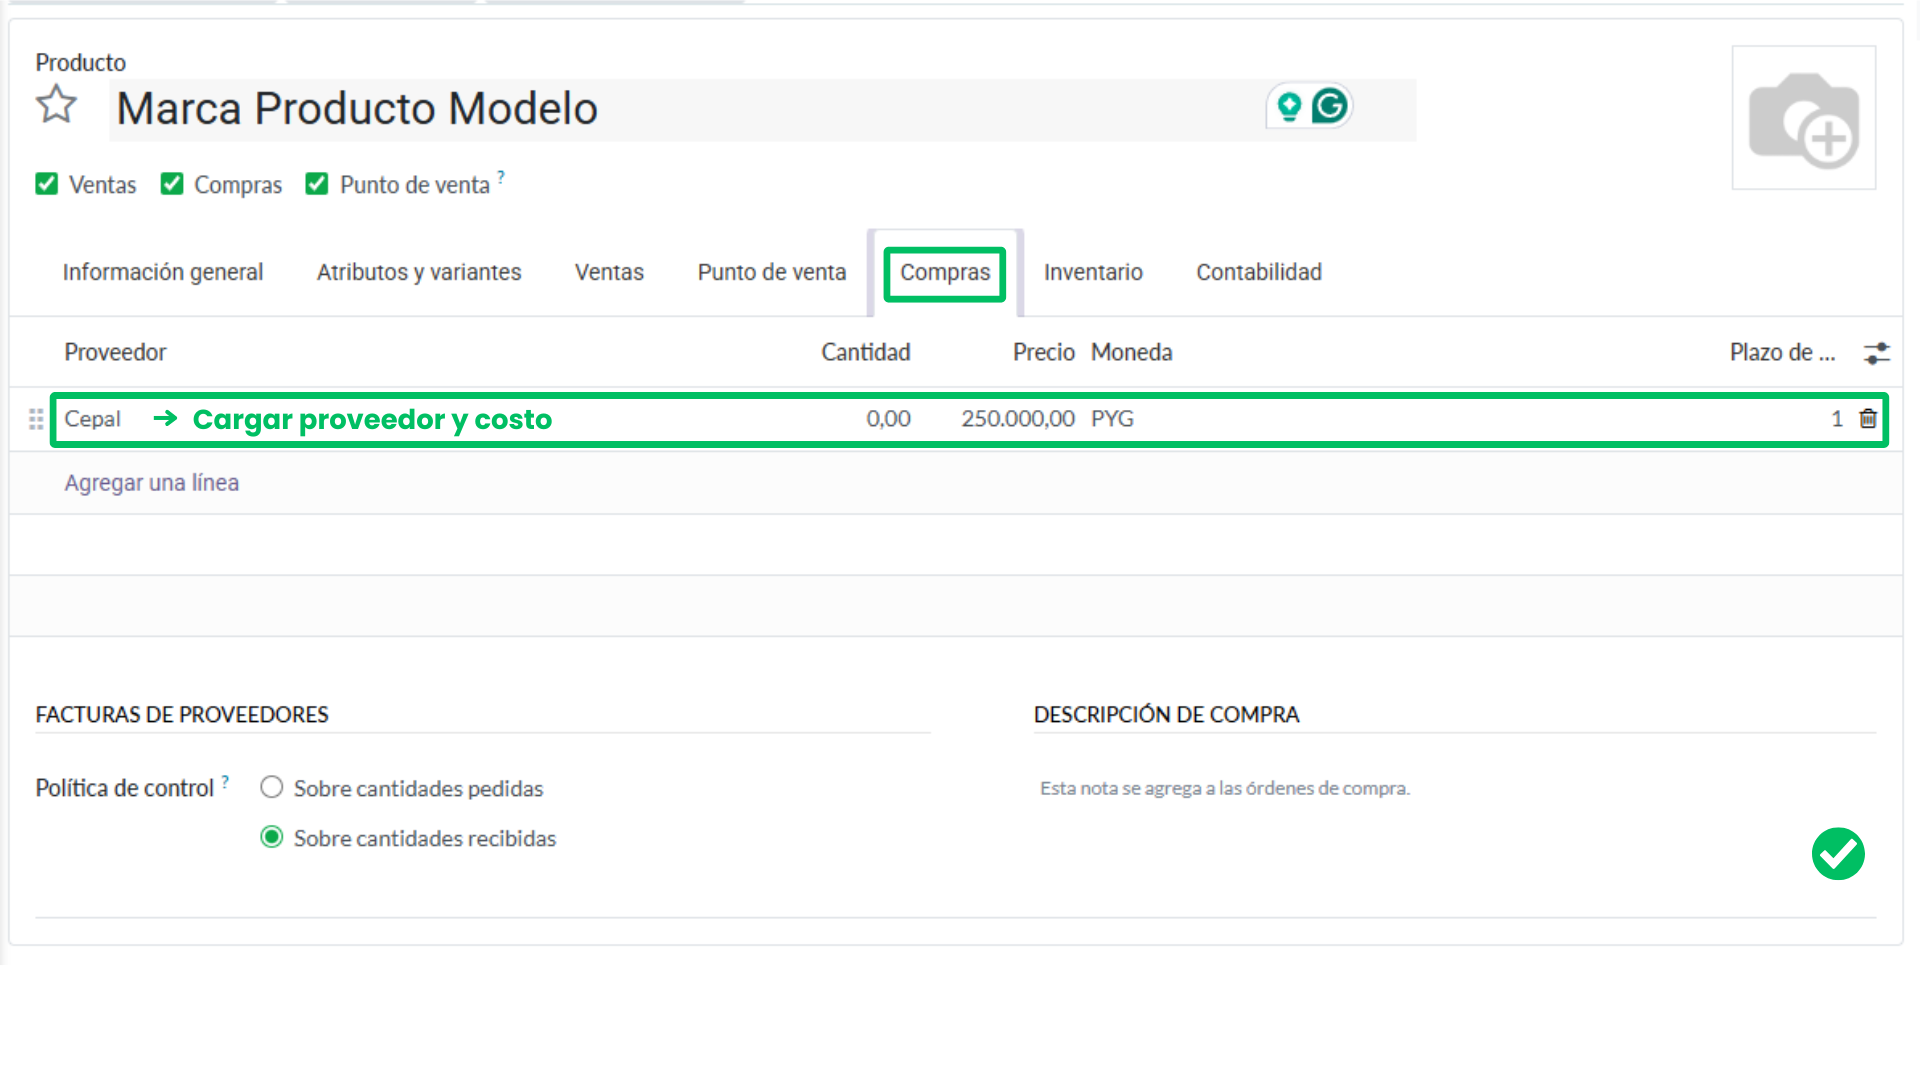Open the help tooltip next to Punto de venta
The width and height of the screenshot is (1920, 1080).
[500, 176]
